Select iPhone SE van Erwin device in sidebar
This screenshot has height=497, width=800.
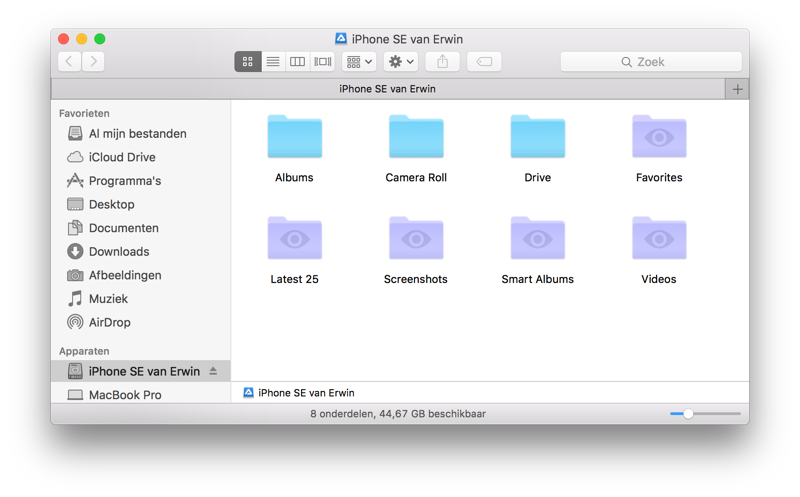[x=141, y=371]
